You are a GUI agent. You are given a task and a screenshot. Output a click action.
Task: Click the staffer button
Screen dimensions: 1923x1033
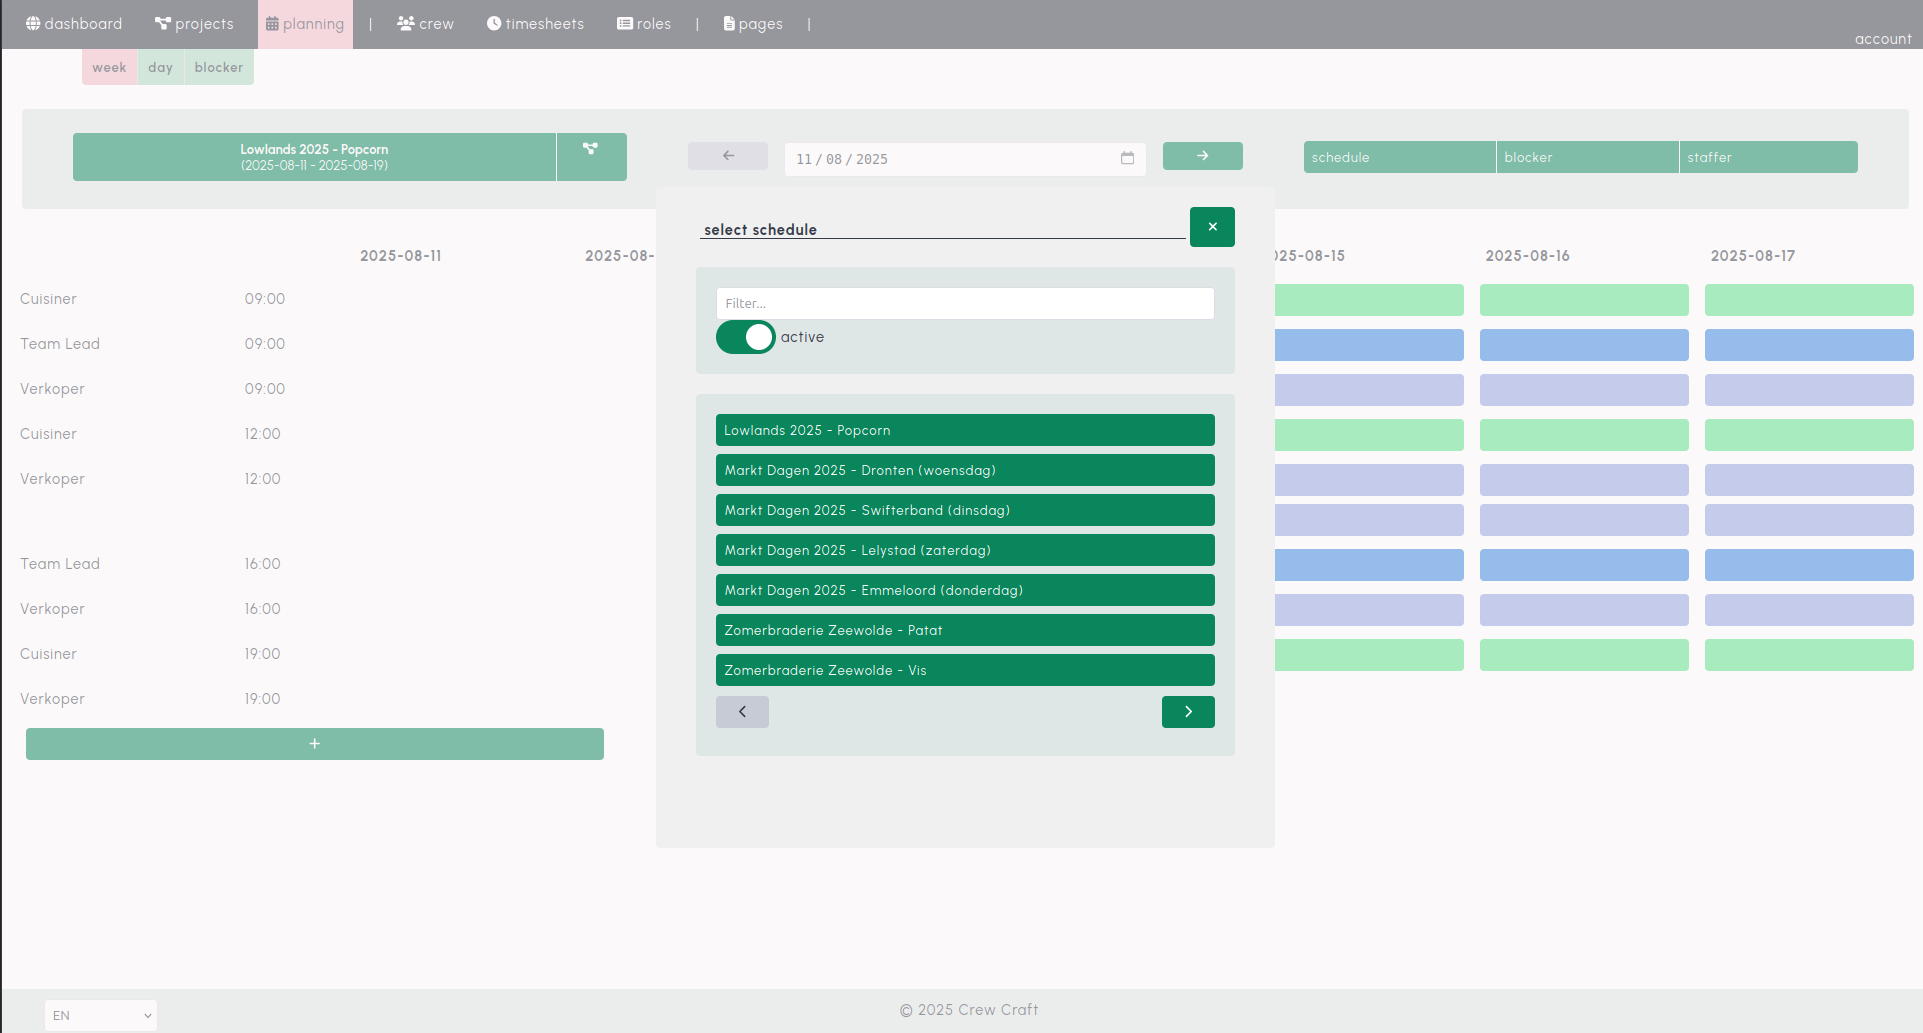point(1768,157)
